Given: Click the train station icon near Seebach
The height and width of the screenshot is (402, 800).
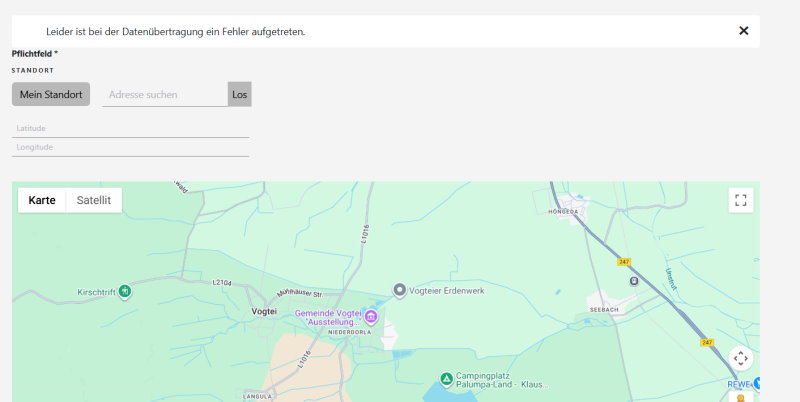Looking at the screenshot, I should pyautogui.click(x=632, y=281).
